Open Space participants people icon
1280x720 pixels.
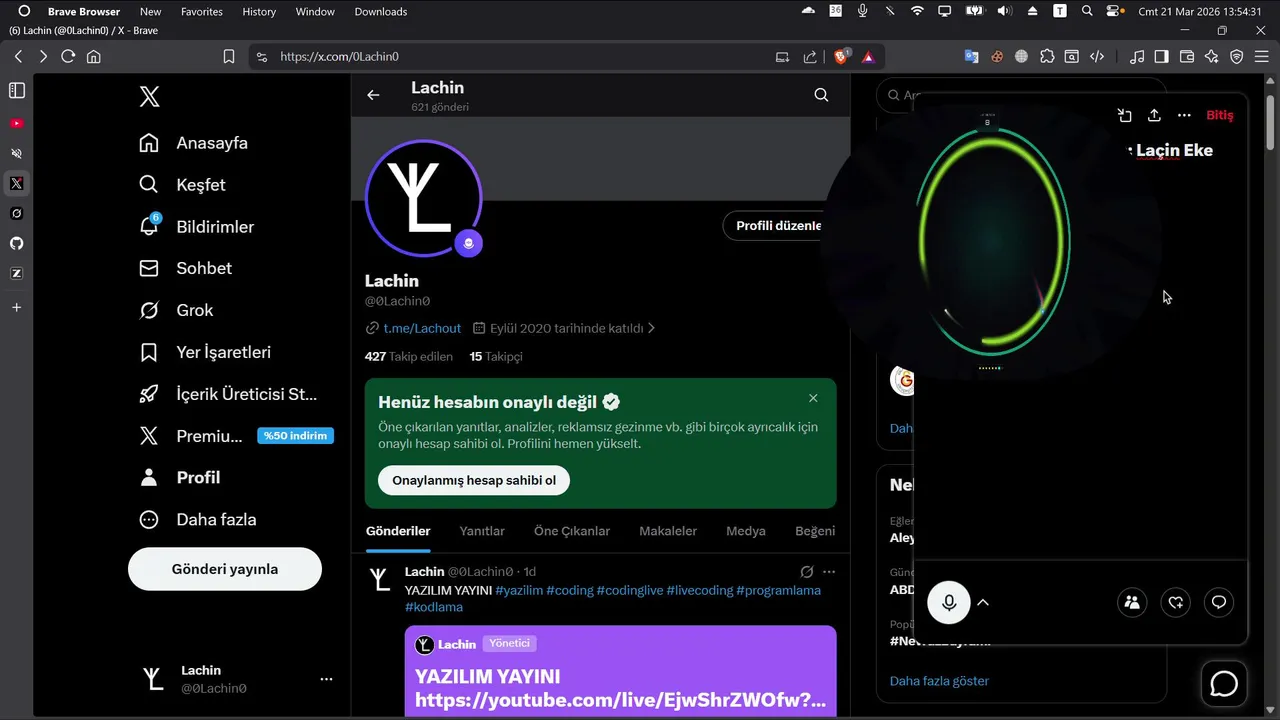[1132, 602]
